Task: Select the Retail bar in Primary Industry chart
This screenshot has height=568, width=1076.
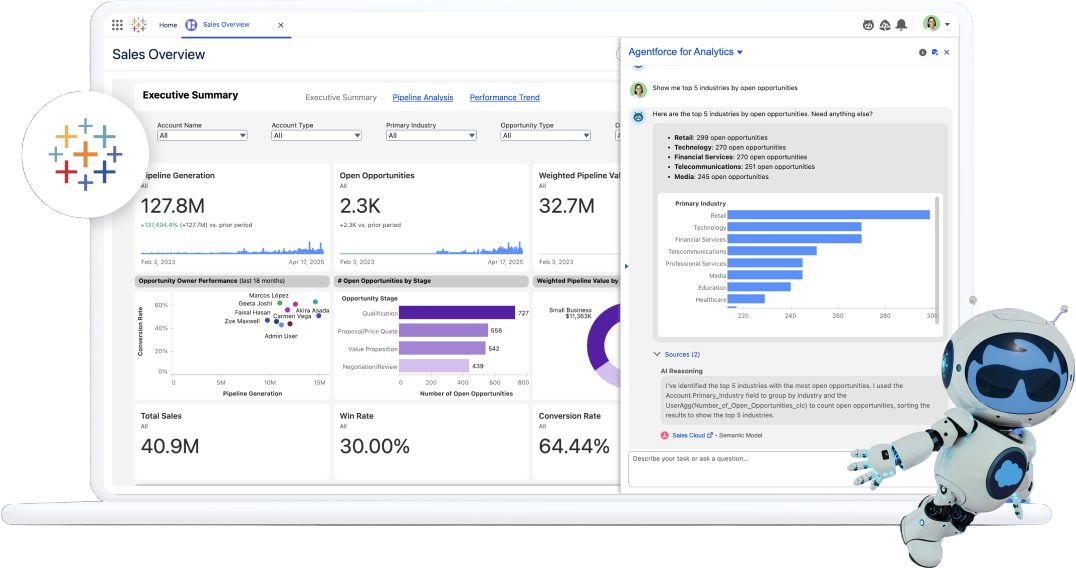Action: (828, 215)
